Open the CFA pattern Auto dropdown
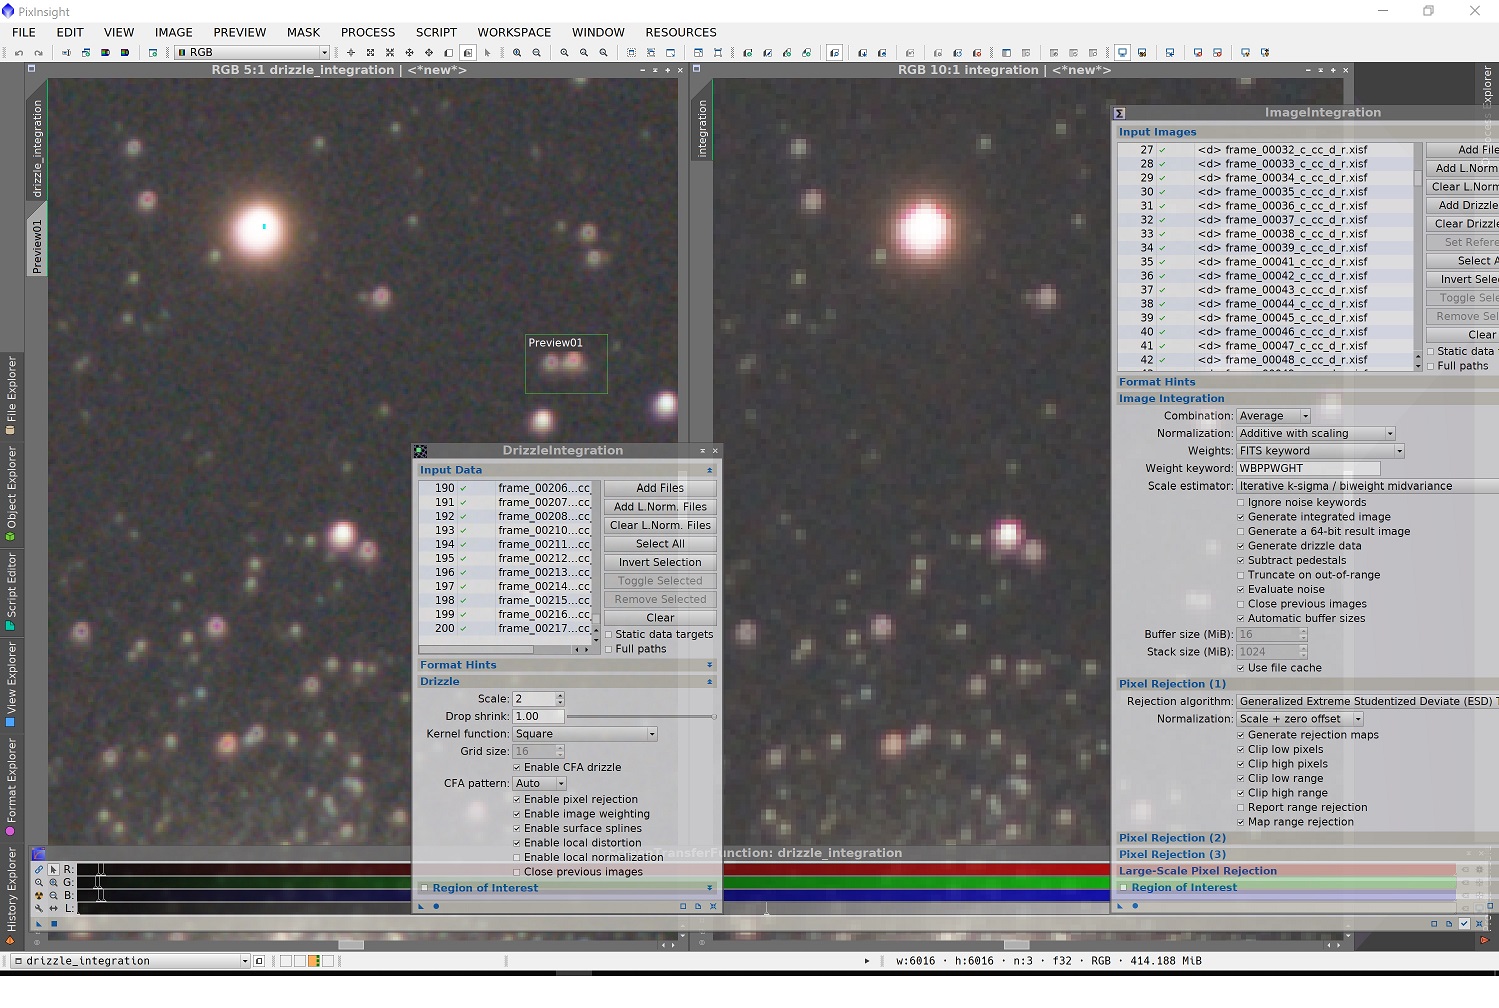 coord(540,784)
